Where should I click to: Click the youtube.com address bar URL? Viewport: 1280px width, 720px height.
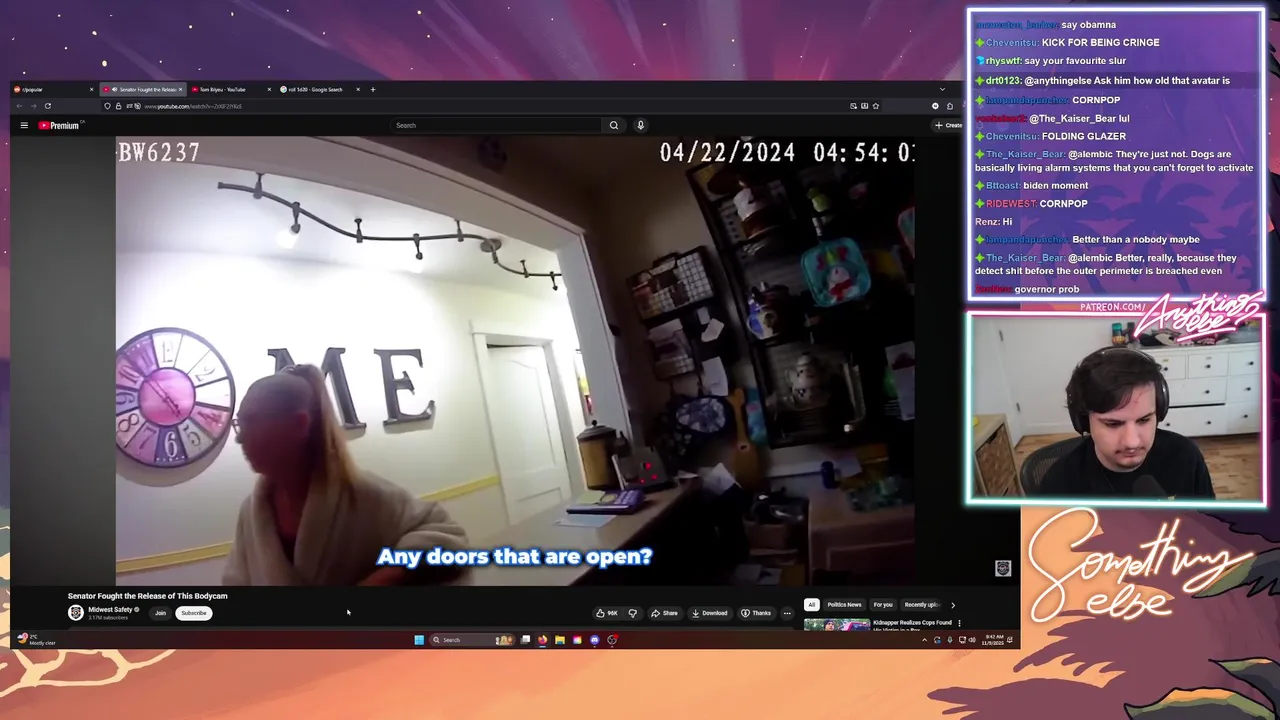coord(193,106)
